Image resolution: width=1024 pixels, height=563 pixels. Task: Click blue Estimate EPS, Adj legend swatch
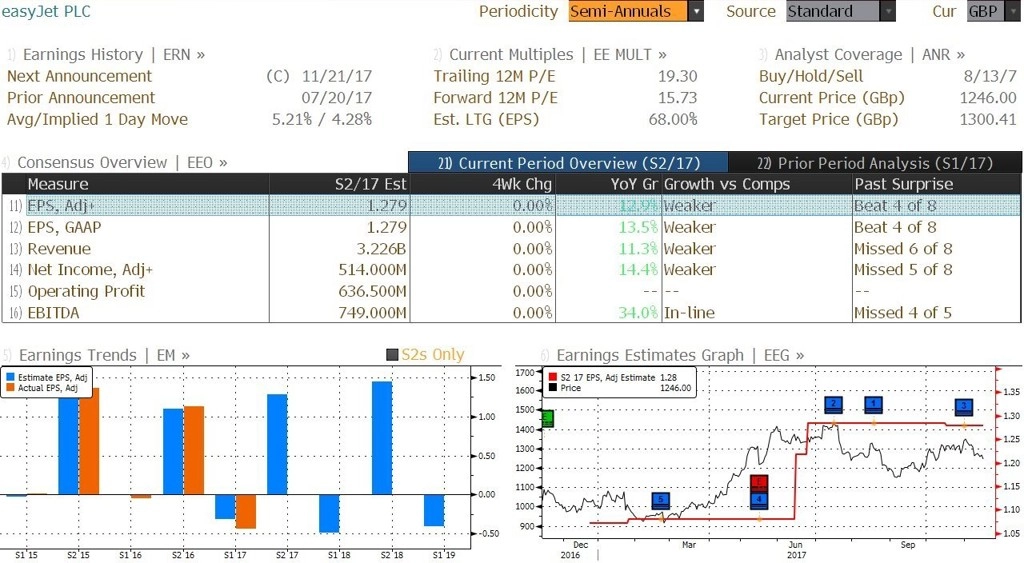click(10, 378)
